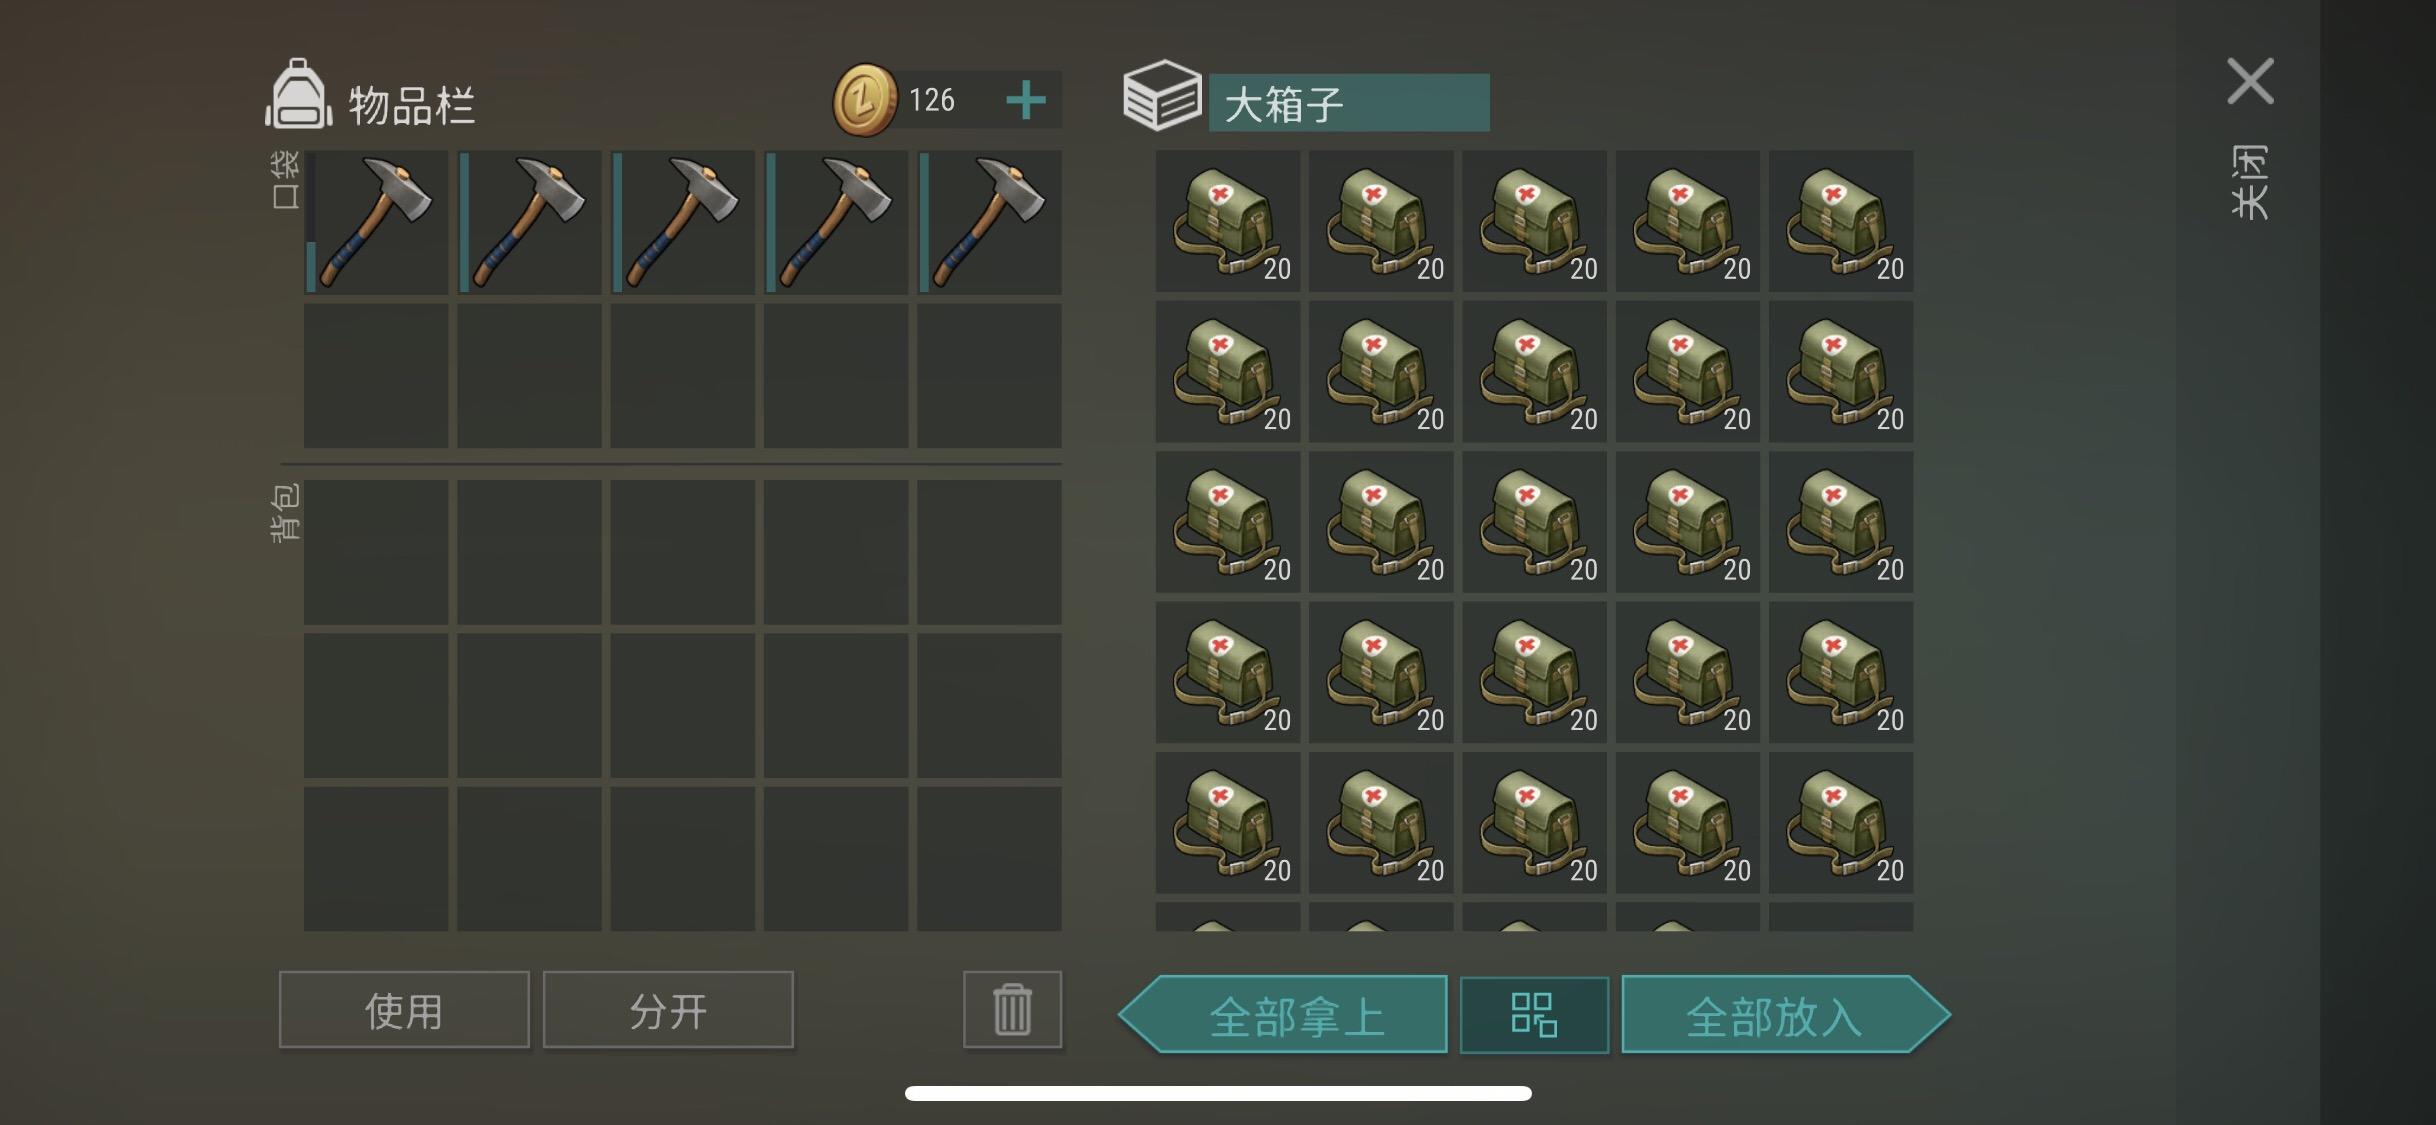Select the empty slot under first hatchet
Viewport: 2436px width, 1125px height.
click(x=376, y=376)
